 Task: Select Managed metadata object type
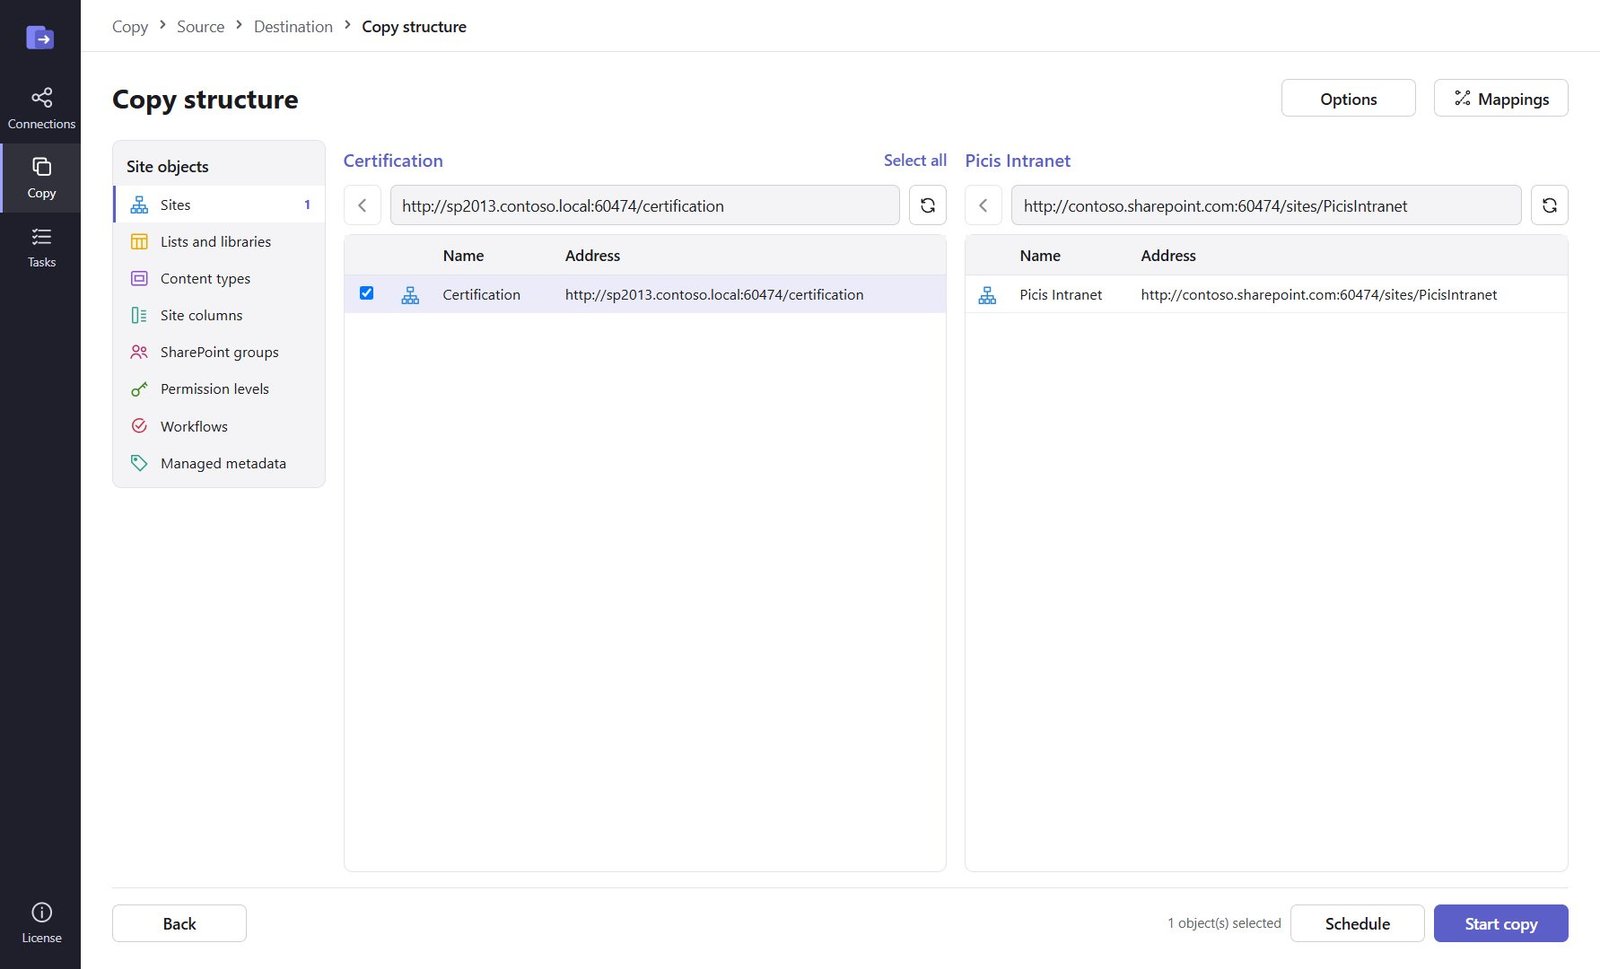(x=219, y=463)
